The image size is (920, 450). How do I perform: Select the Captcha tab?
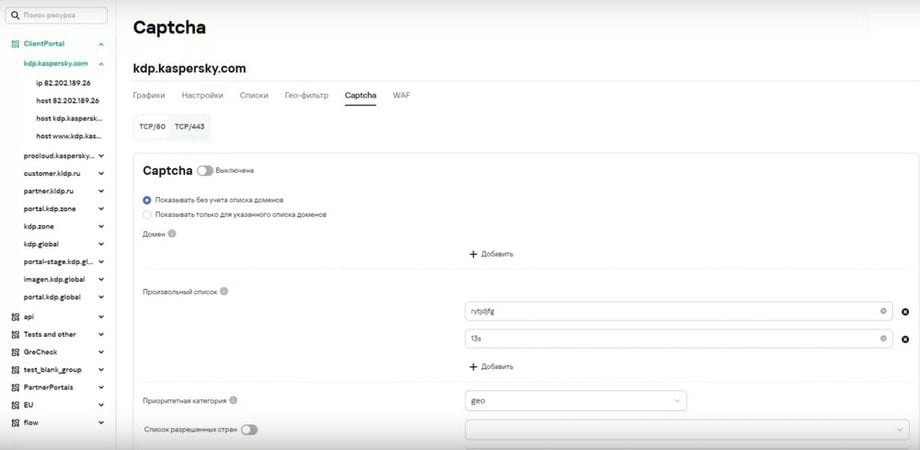(361, 96)
